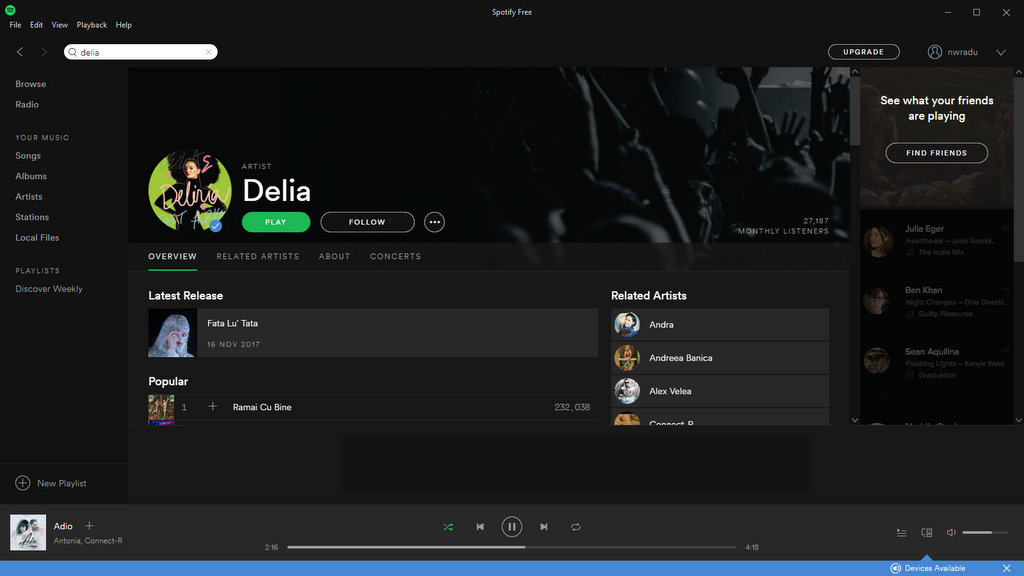The image size is (1024, 576).
Task: Switch to the Overview tab
Action: pyautogui.click(x=172, y=257)
